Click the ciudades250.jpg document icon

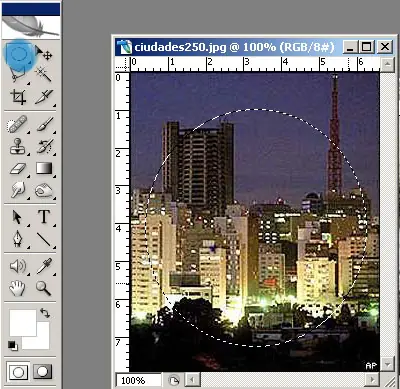pos(125,47)
